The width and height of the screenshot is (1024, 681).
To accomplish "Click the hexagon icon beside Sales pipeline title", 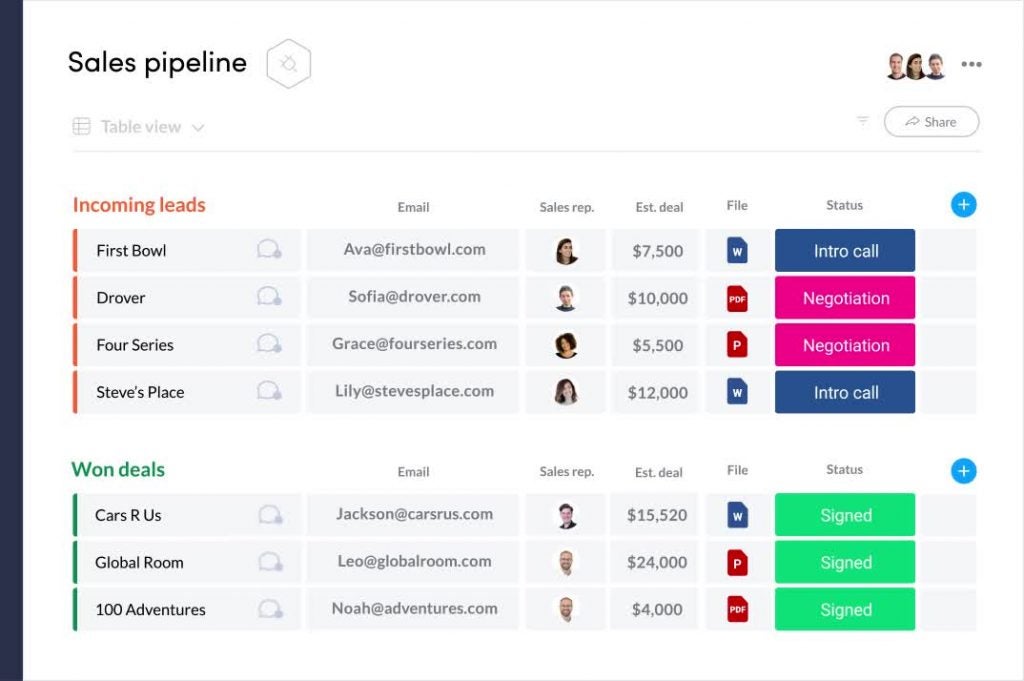I will [288, 62].
